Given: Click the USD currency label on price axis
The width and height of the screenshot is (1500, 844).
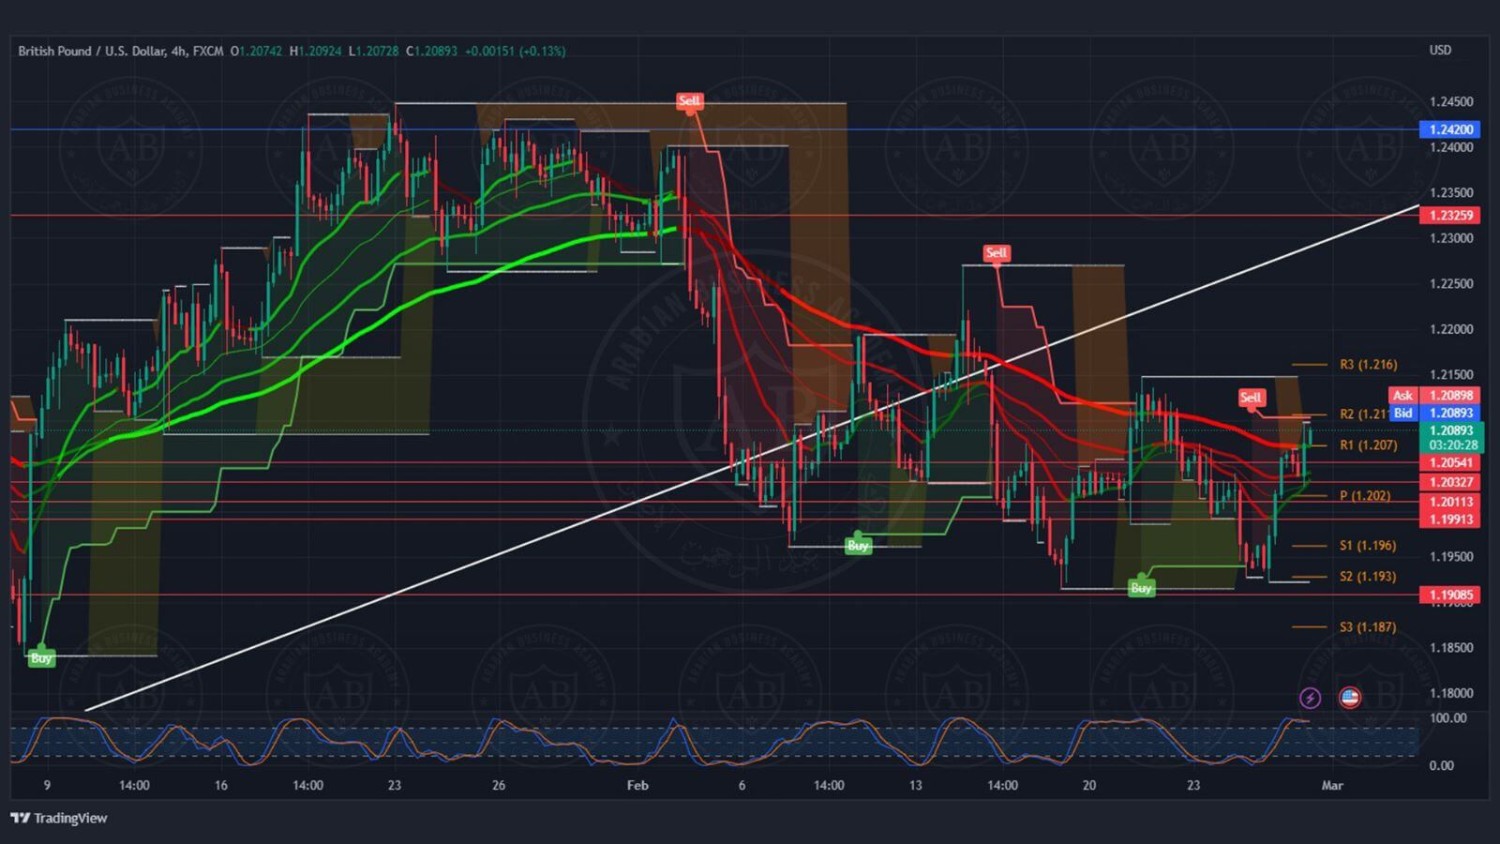Looking at the screenshot, I should (x=1440, y=50).
